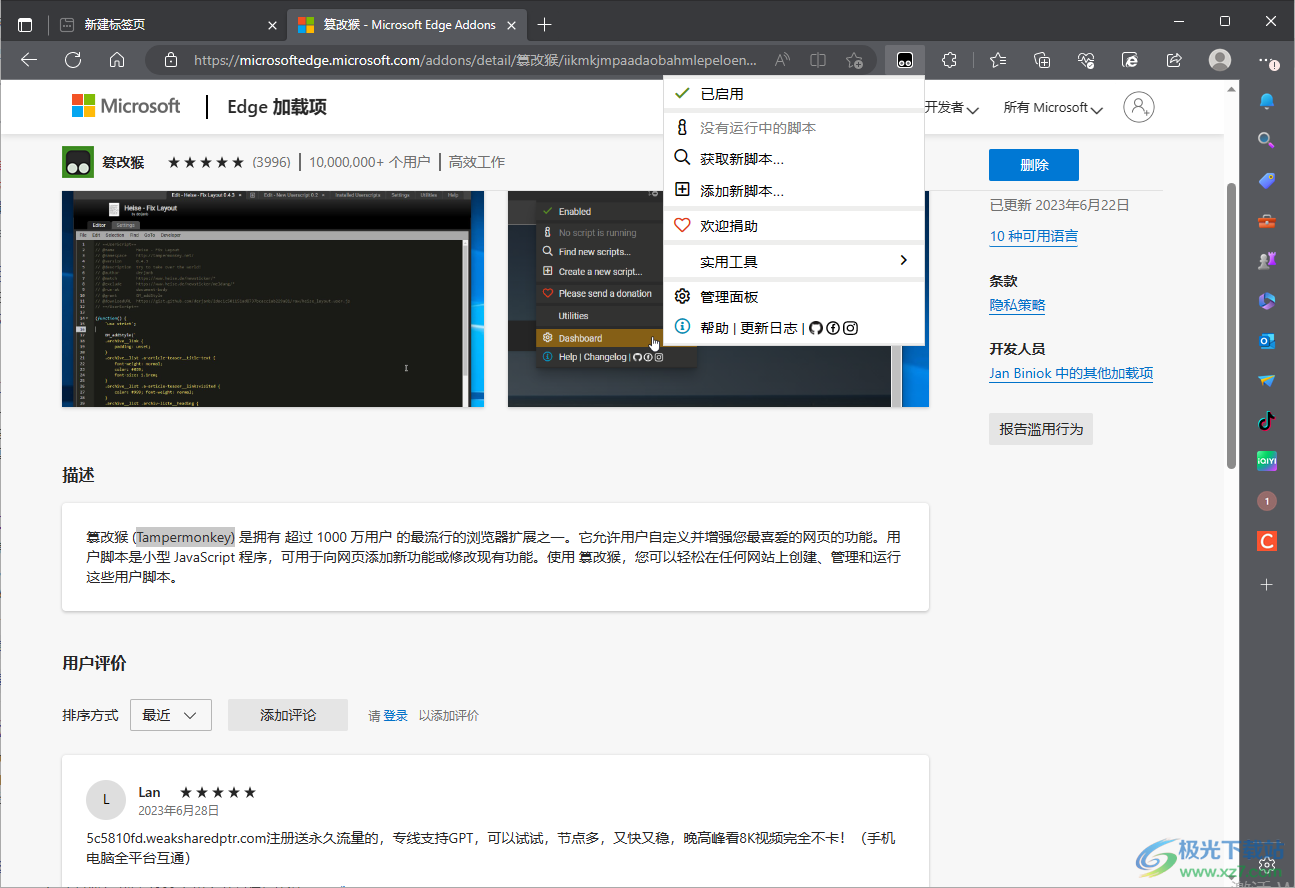This screenshot has width=1295, height=888.
Task: Open Browser essentials heart icon
Action: (x=1086, y=60)
